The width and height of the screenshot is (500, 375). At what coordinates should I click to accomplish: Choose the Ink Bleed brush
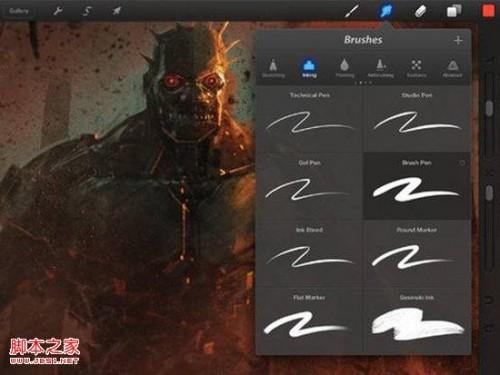tap(309, 253)
